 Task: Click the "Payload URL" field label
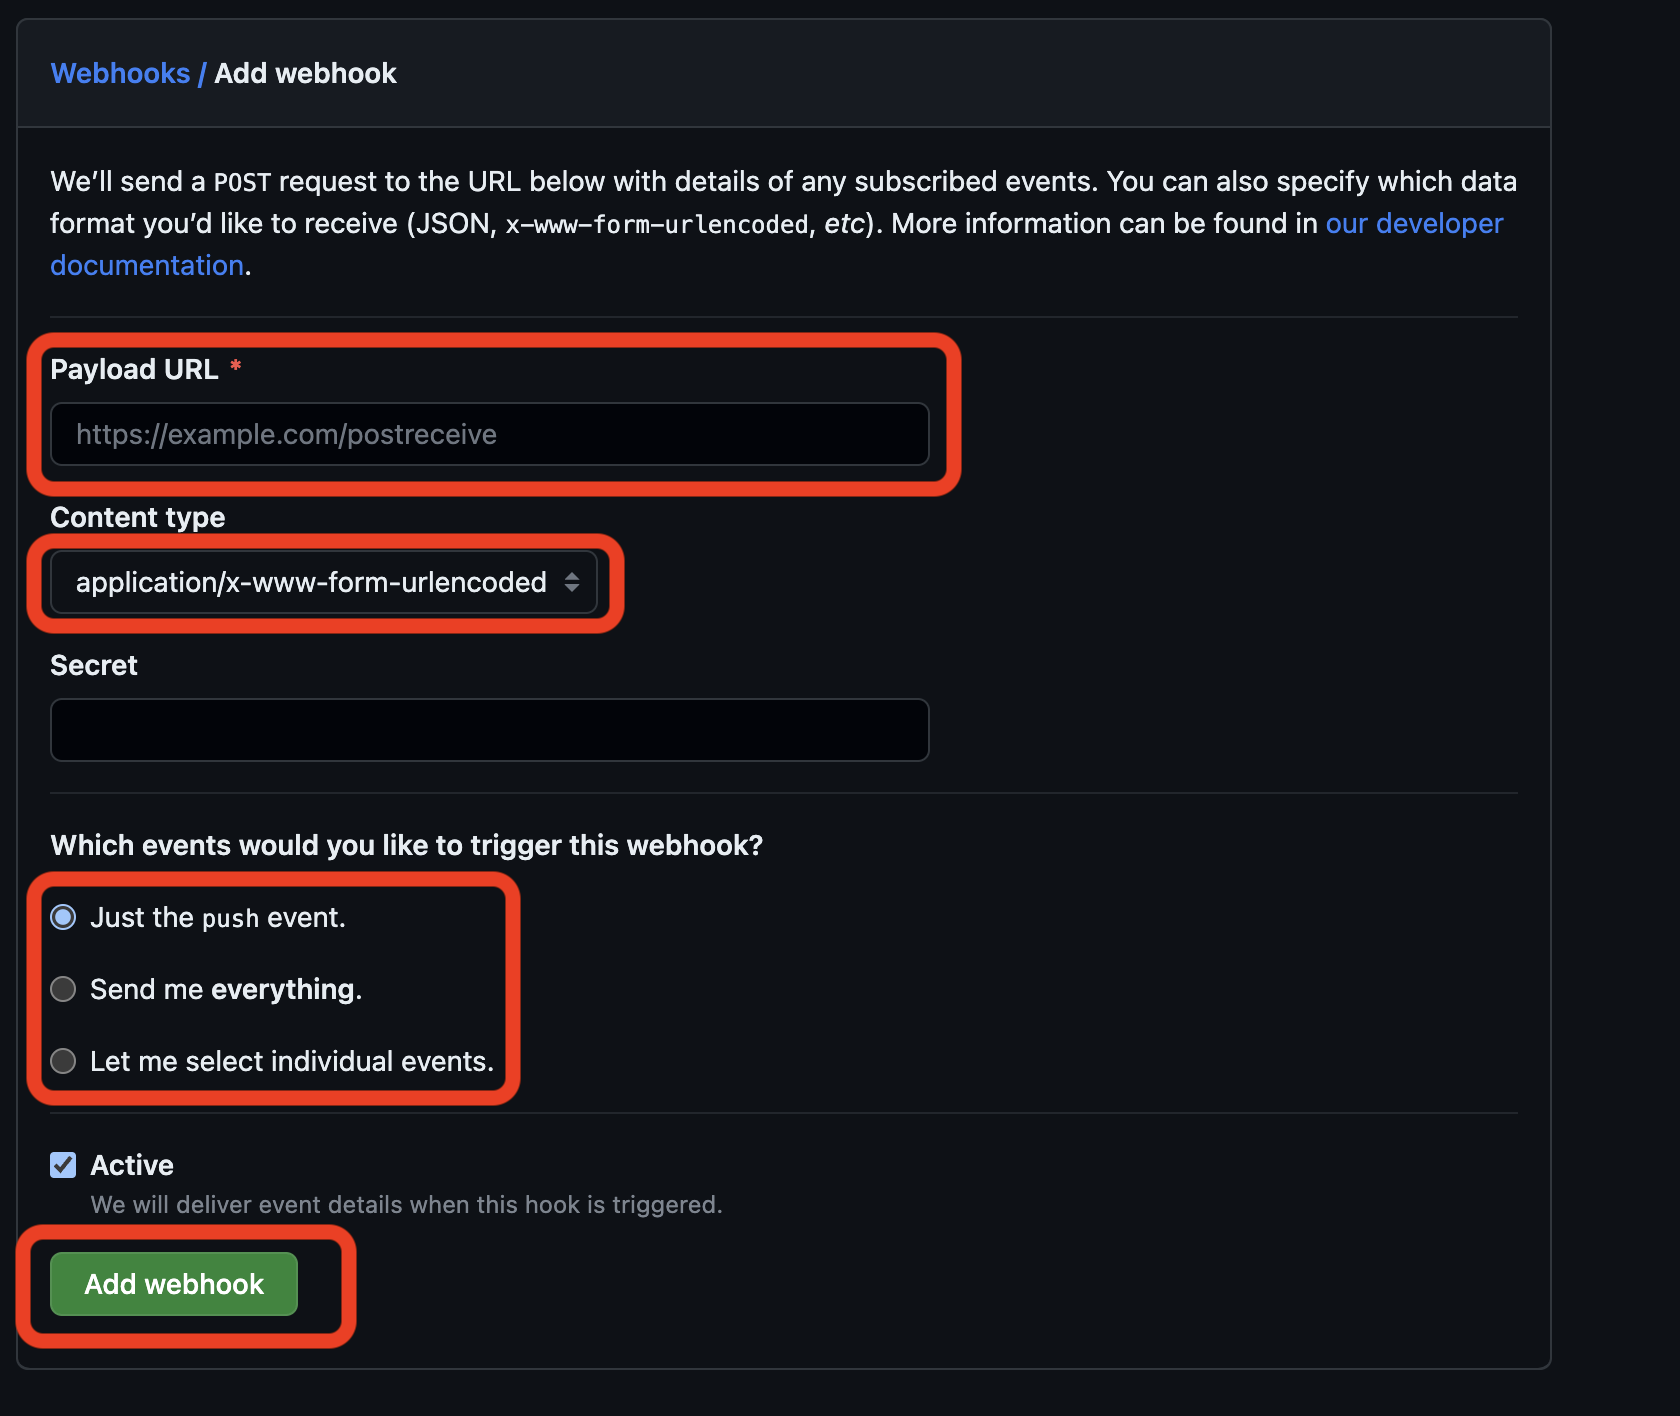(135, 368)
